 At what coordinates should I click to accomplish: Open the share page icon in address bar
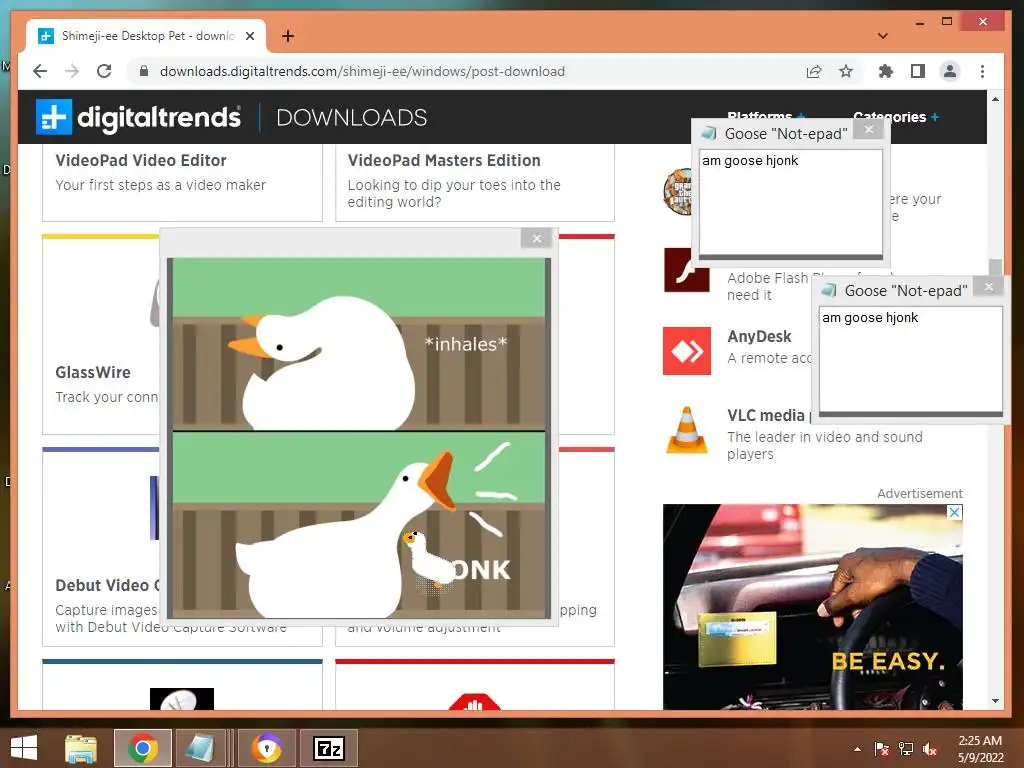(x=814, y=71)
